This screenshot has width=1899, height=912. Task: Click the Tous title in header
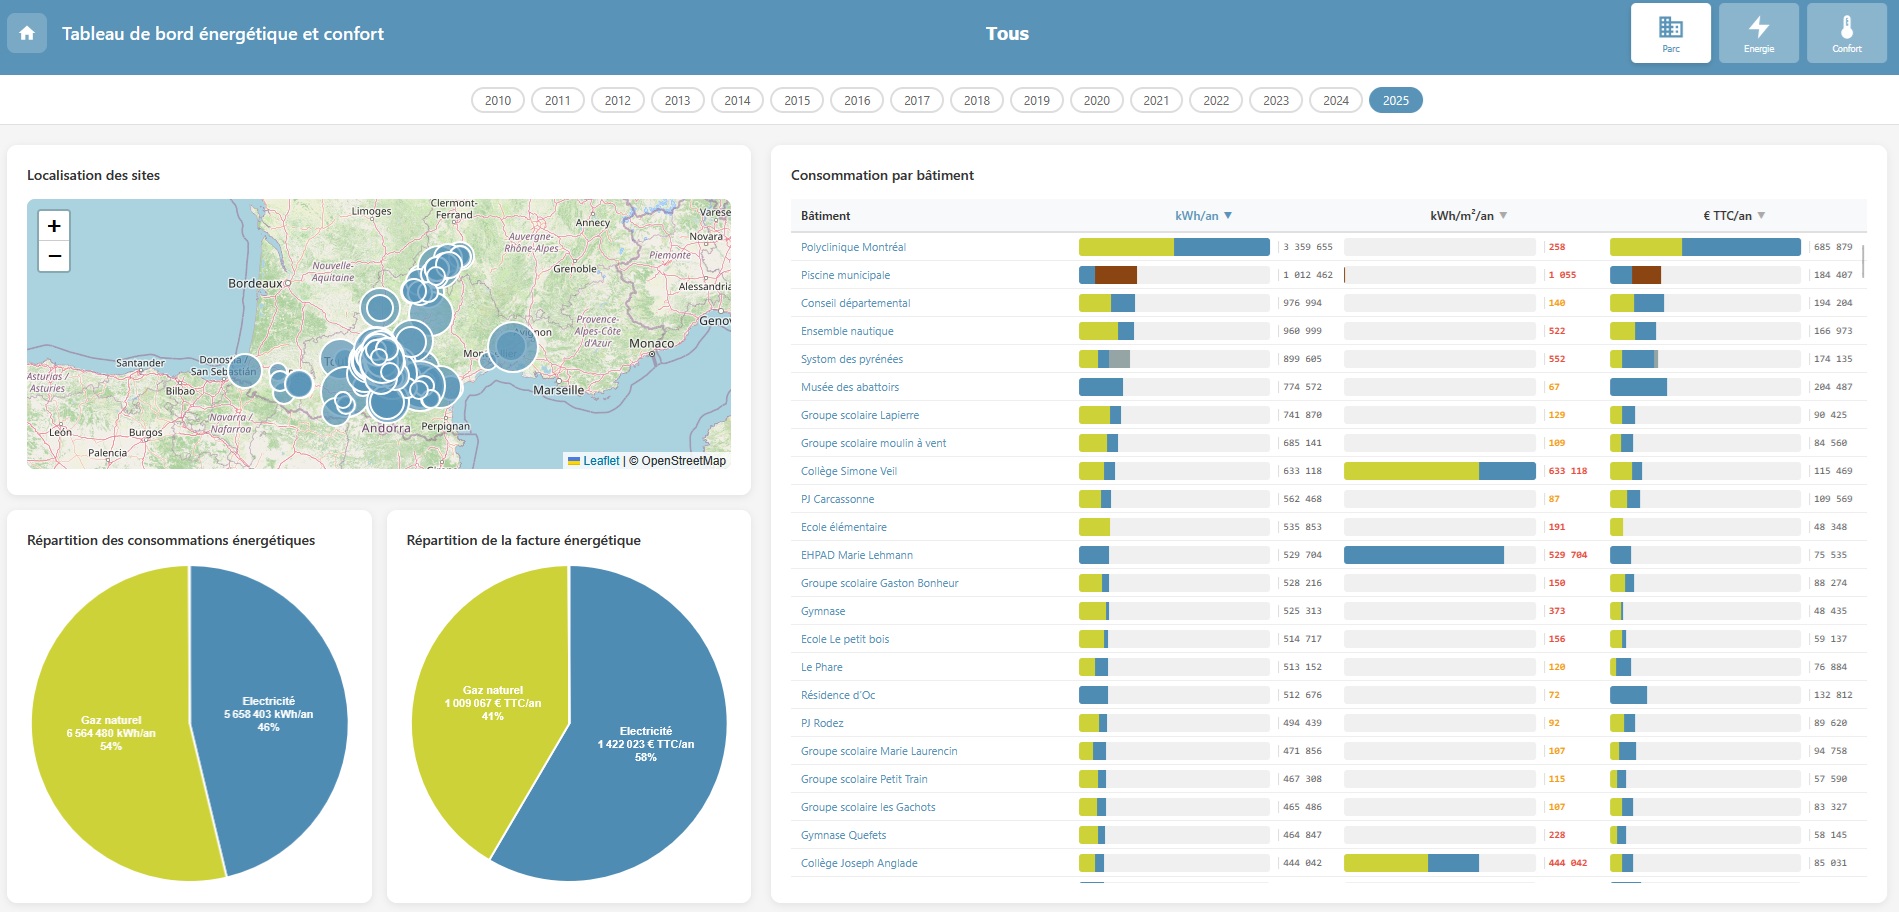coord(1007,33)
